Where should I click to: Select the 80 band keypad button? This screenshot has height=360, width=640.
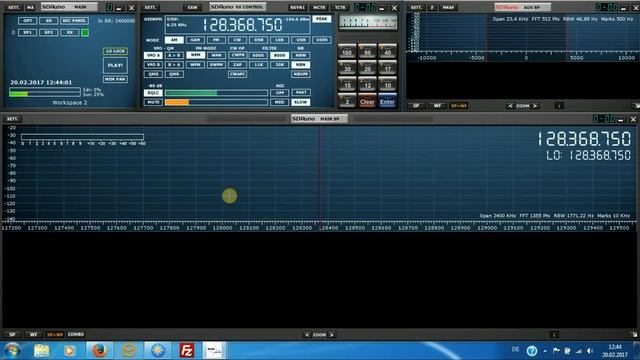pyautogui.click(x=367, y=51)
